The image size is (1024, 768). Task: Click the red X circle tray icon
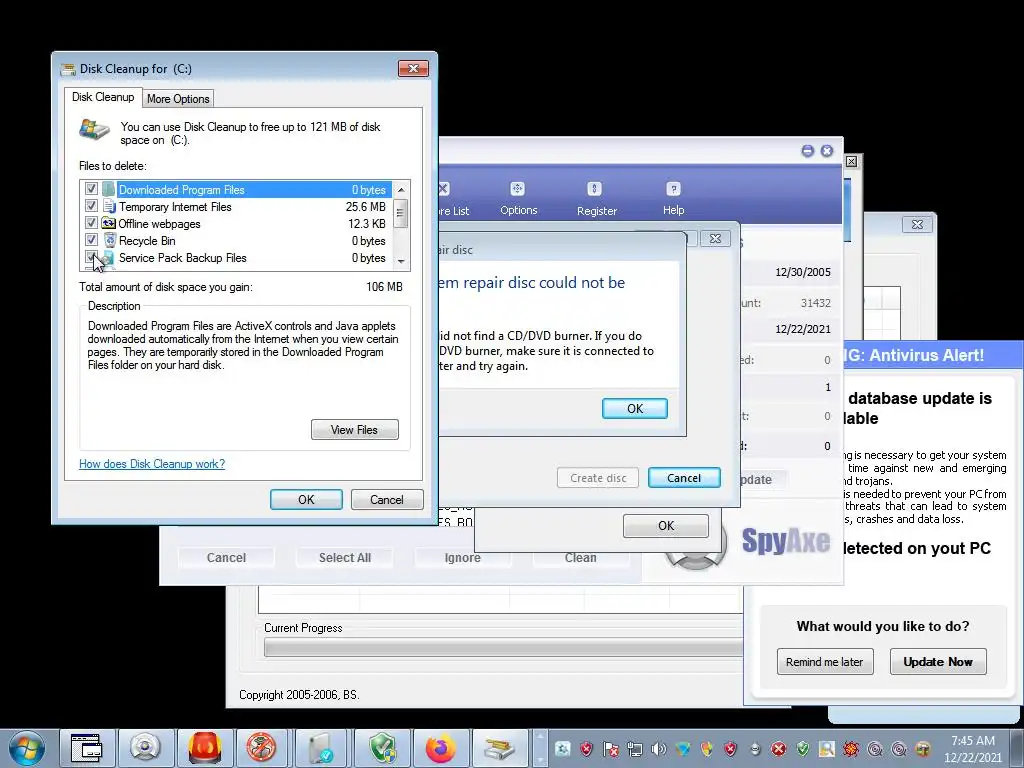[x=778, y=749]
